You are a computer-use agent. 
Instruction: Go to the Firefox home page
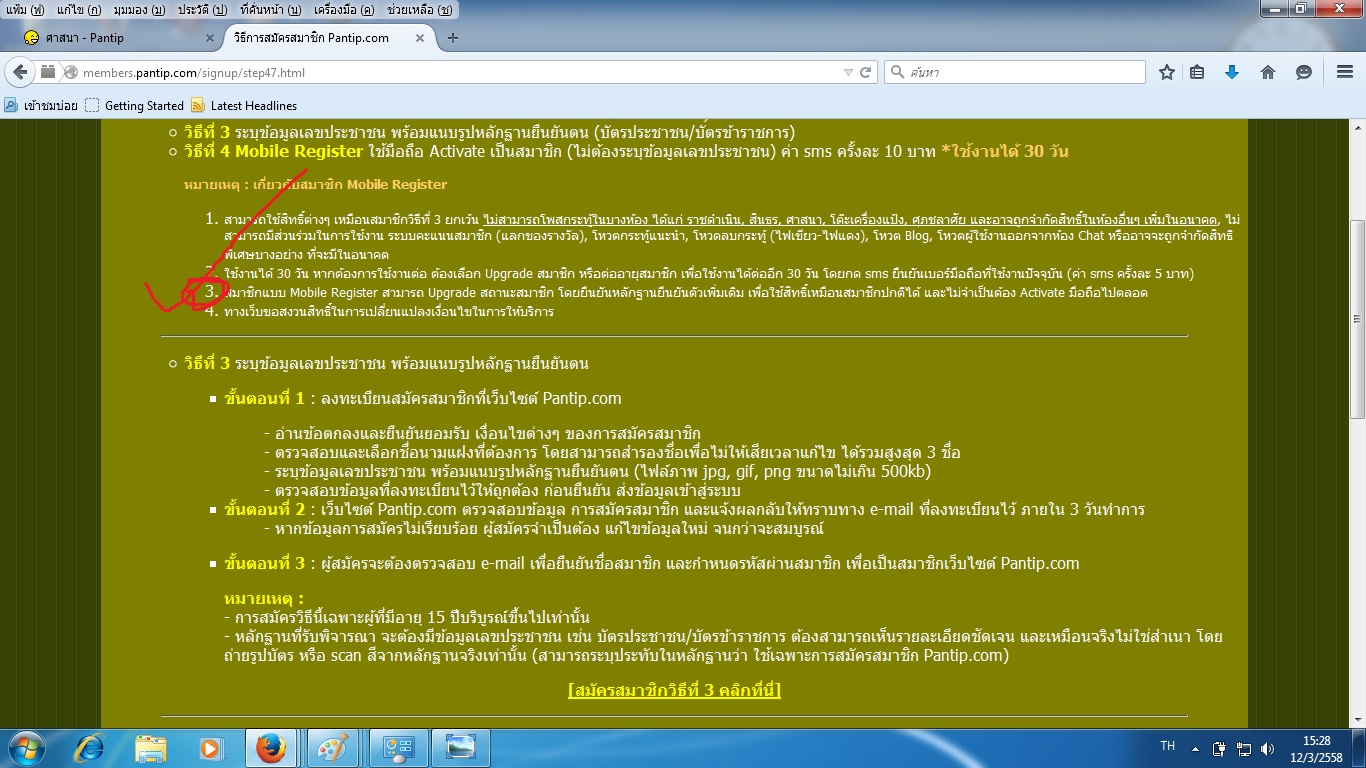click(1268, 72)
